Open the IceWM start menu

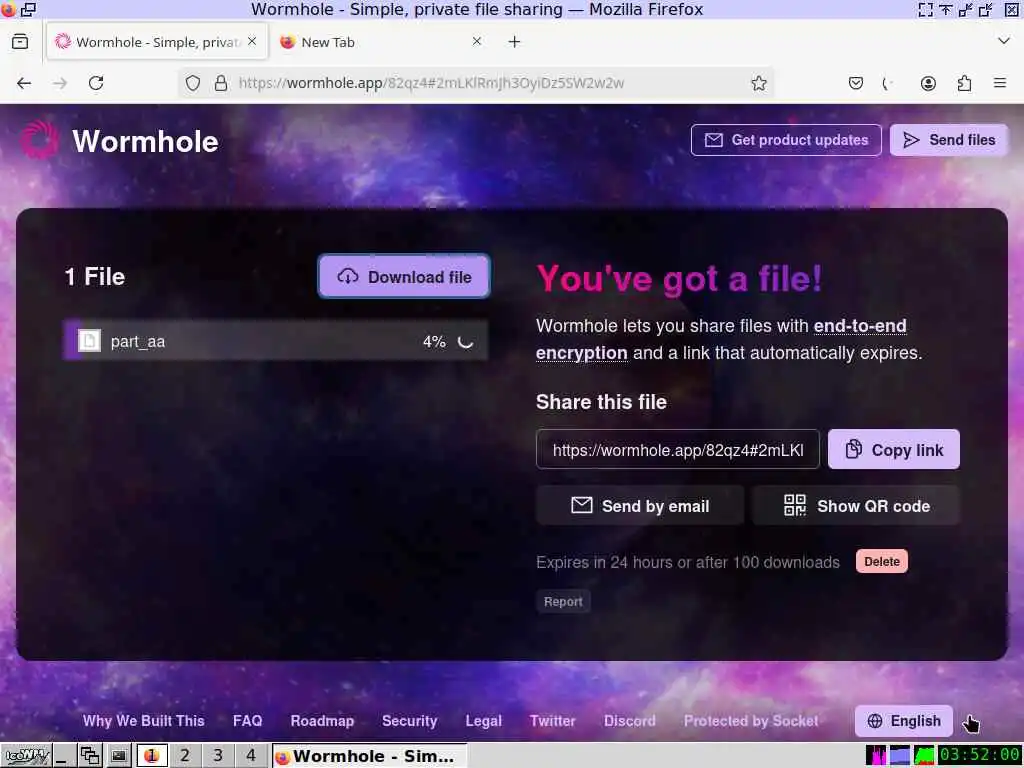tap(26, 756)
